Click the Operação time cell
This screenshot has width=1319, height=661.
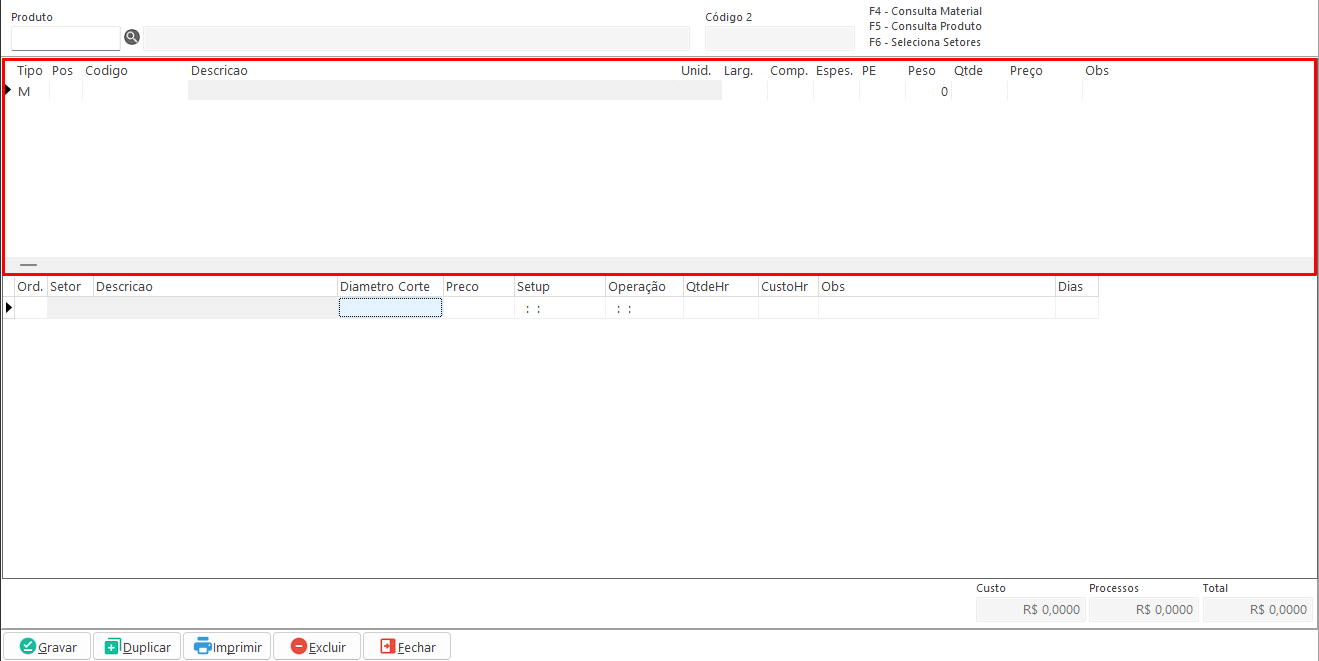pyautogui.click(x=644, y=308)
